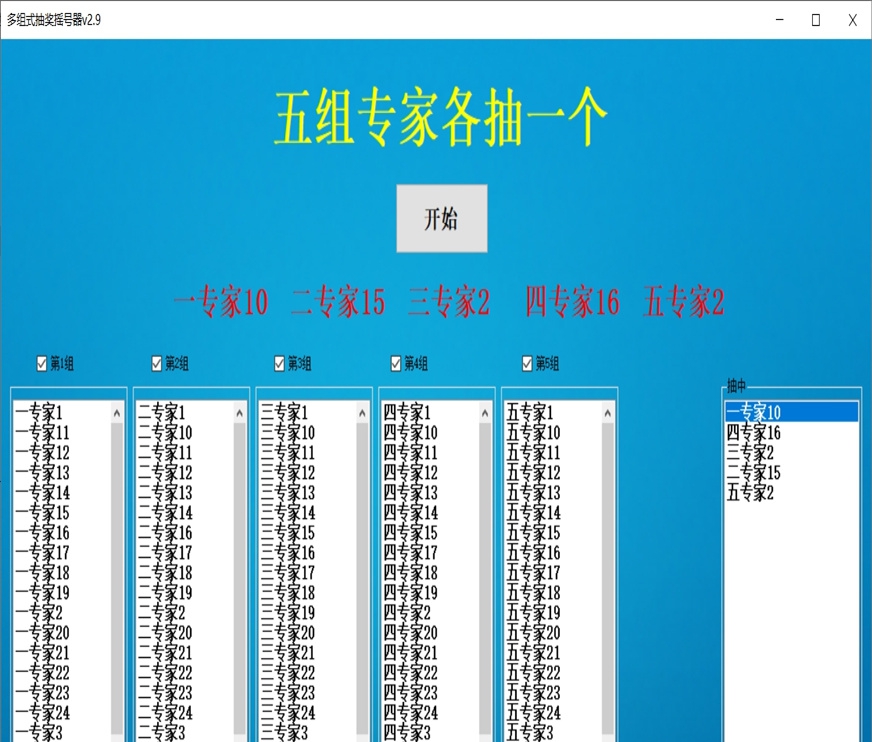872x742 pixels.
Task: Uncheck the 第2组 checkbox
Action: (x=155, y=363)
